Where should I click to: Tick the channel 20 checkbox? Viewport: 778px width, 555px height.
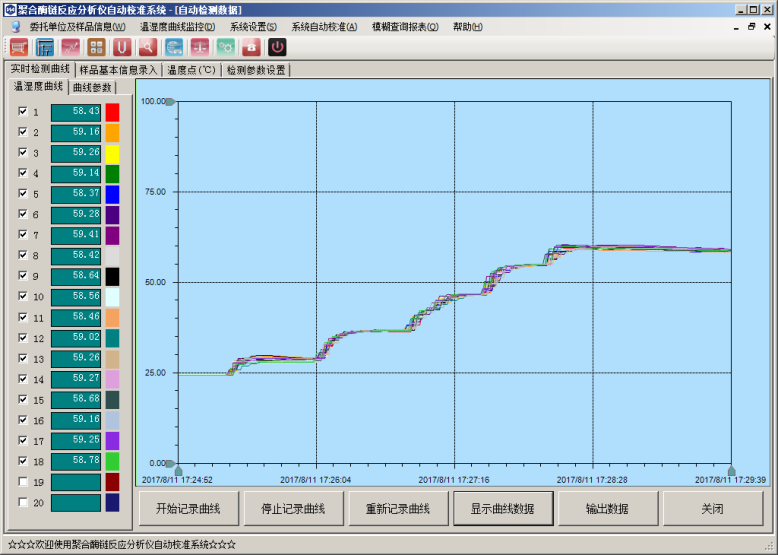tap(23, 502)
